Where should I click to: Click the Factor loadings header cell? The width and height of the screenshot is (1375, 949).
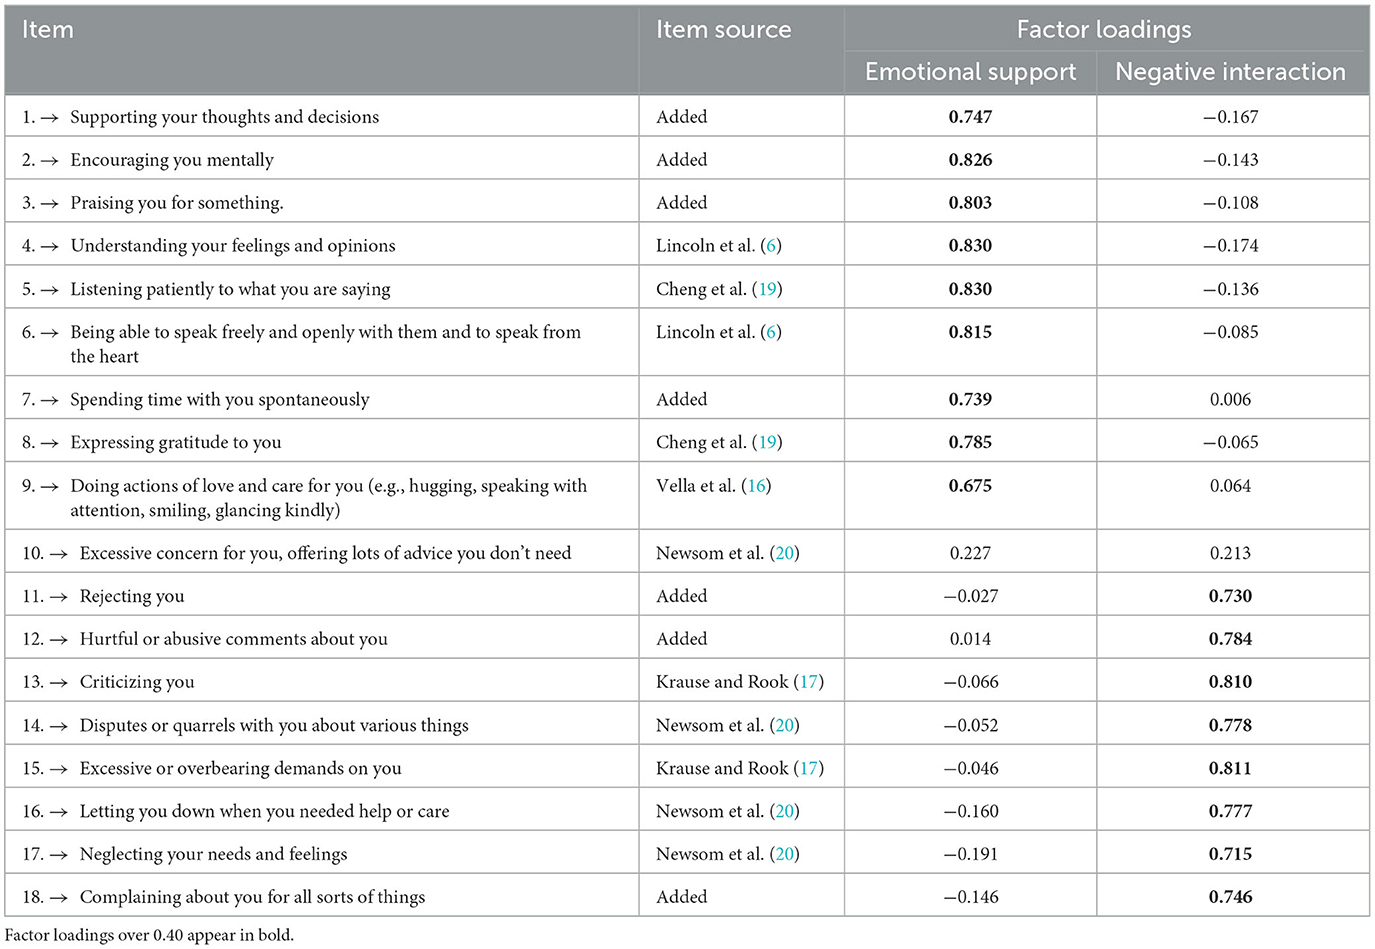point(1104,30)
